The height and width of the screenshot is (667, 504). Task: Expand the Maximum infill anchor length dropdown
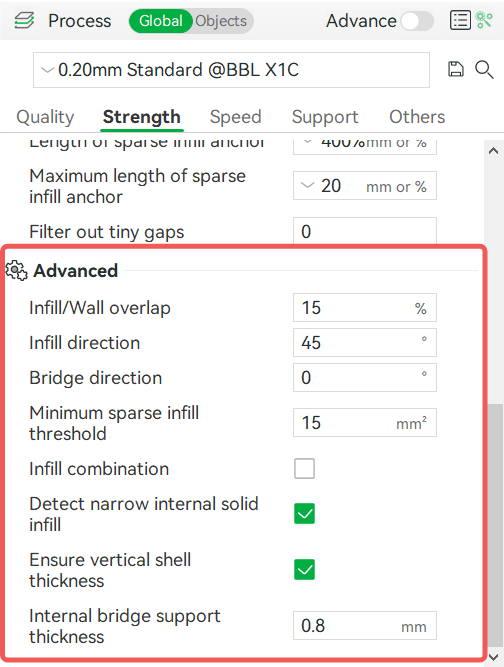(x=308, y=185)
